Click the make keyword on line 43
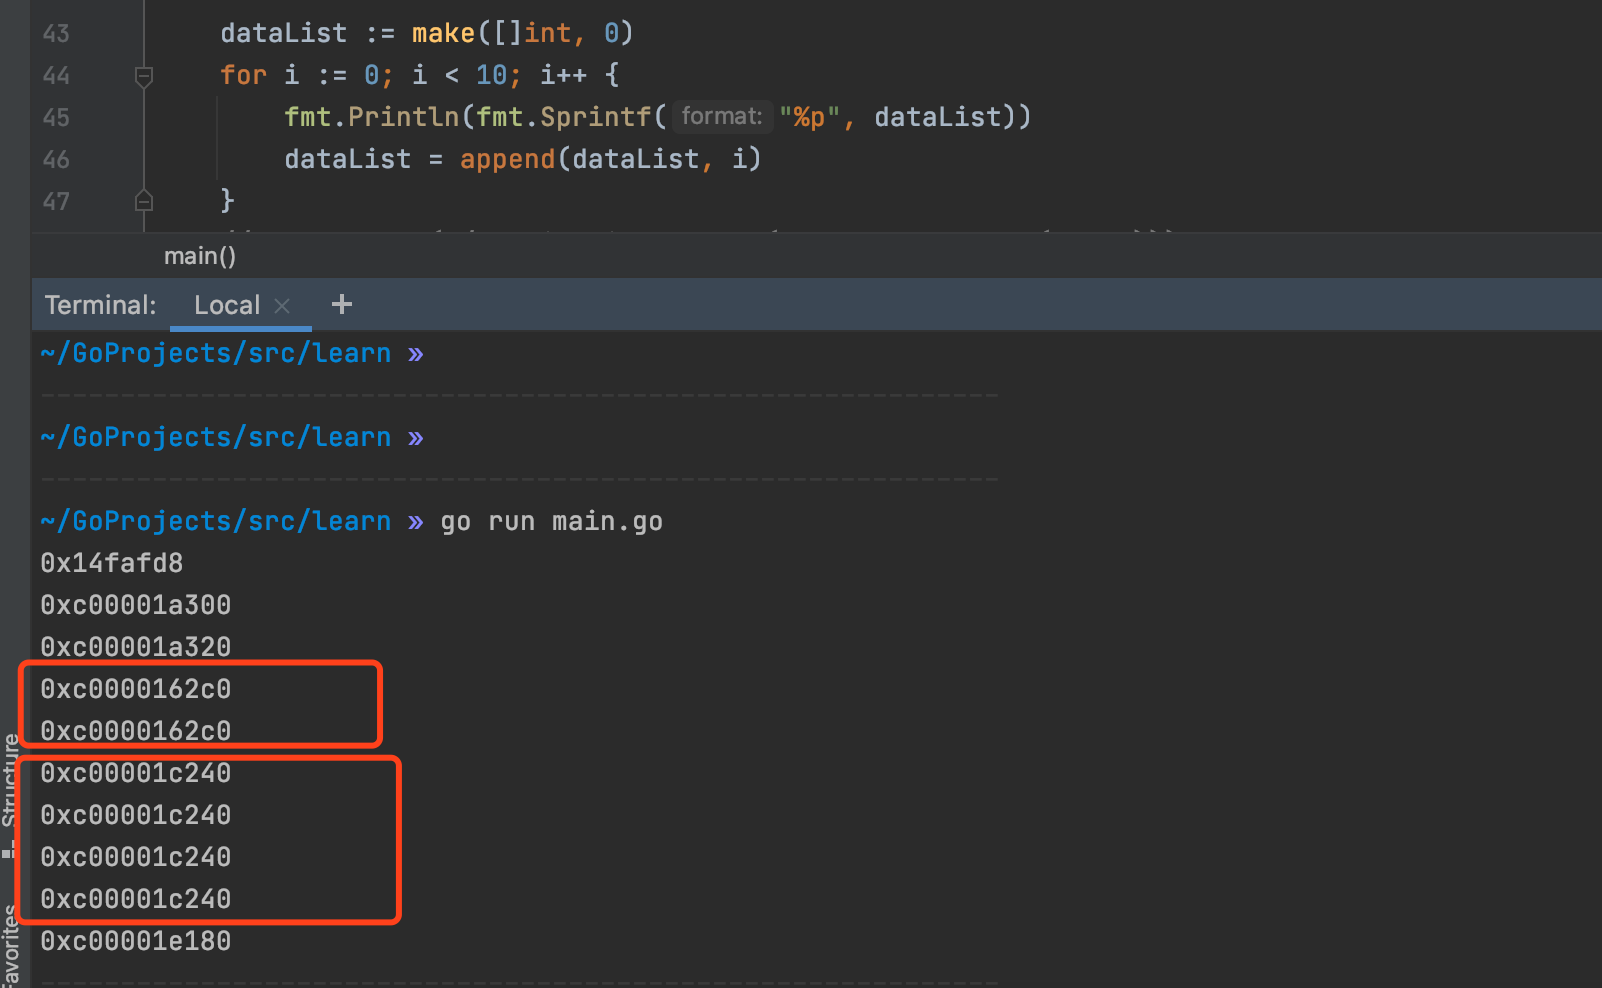This screenshot has height=988, width=1602. (443, 33)
